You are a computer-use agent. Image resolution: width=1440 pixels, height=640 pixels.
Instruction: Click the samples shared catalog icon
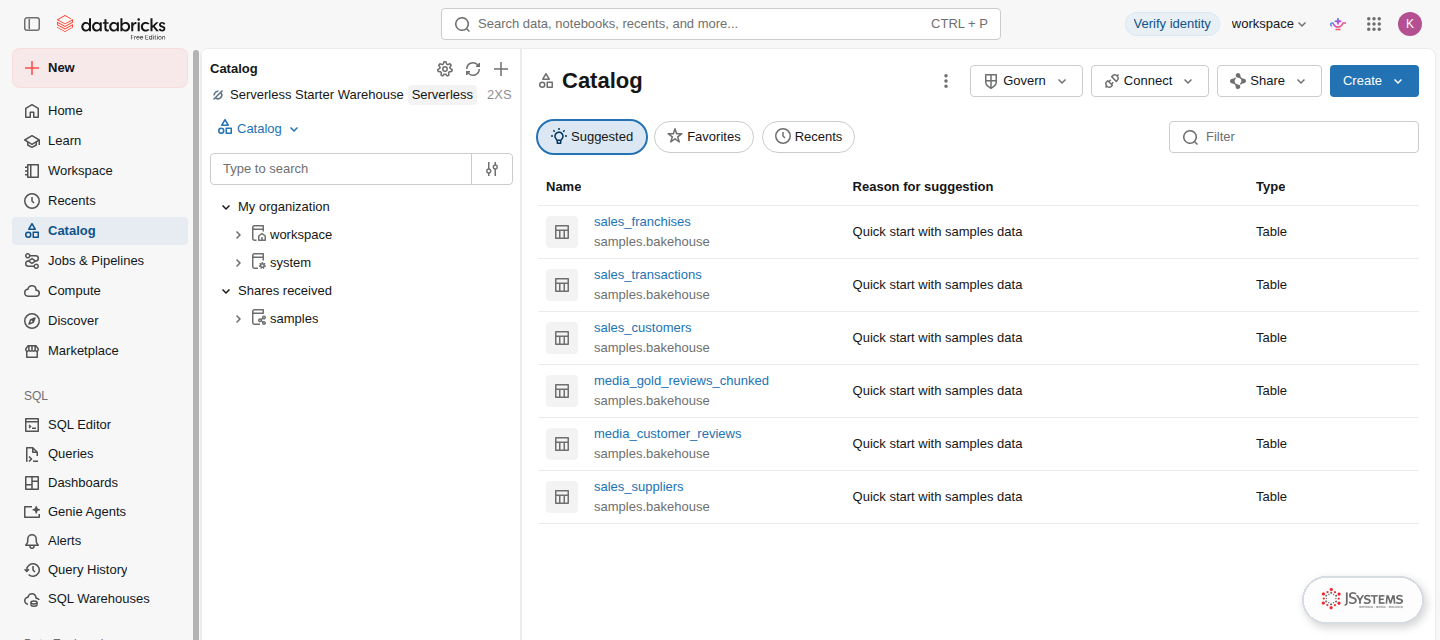(x=258, y=319)
